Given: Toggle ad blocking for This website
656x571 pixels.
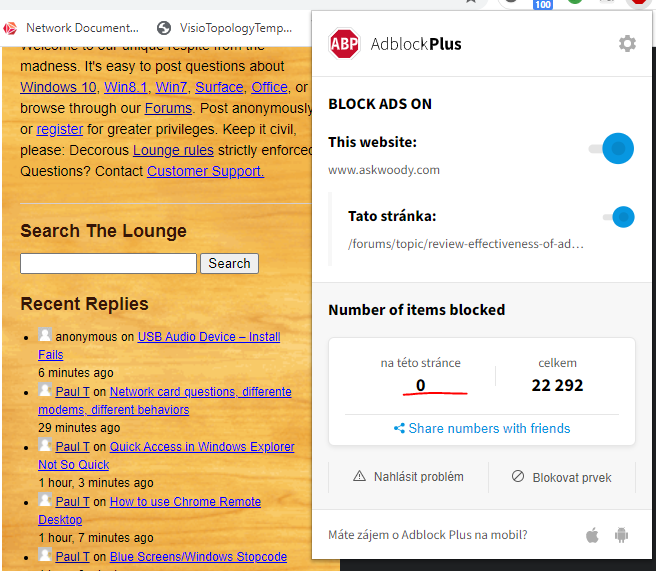Looking at the screenshot, I should pos(612,149).
